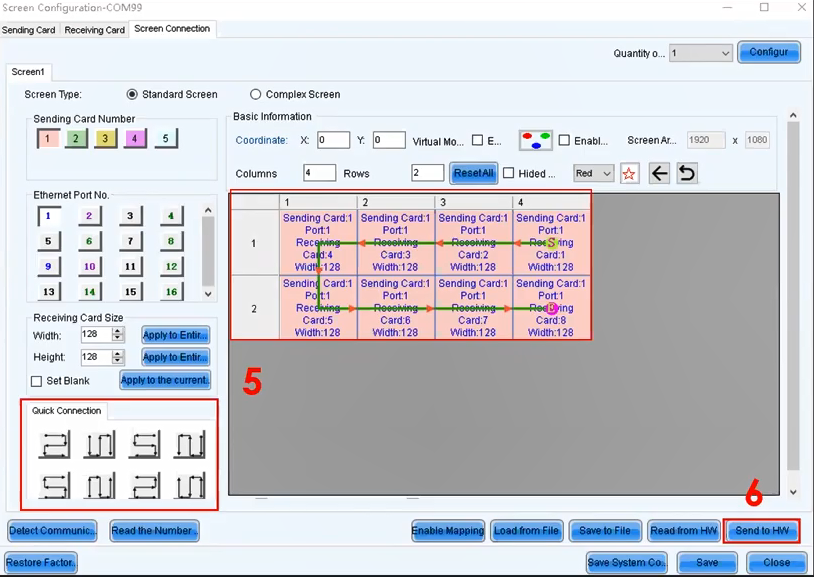This screenshot has width=814, height=577.
Task: Switch to the Sending Card tab
Action: point(28,29)
